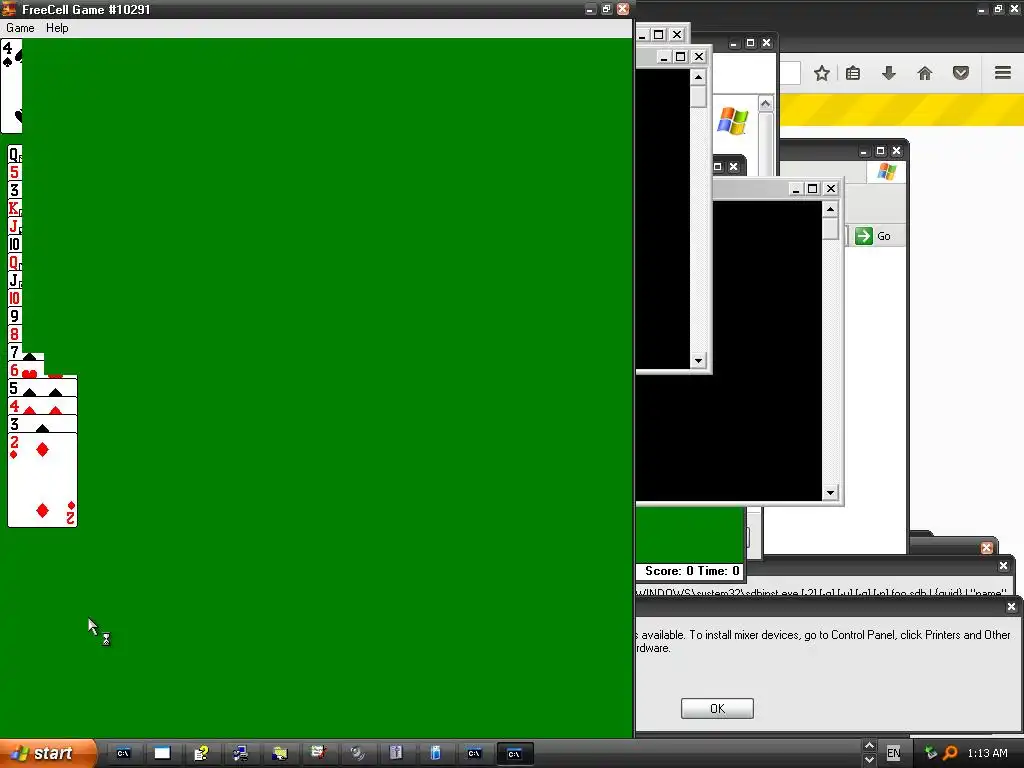Viewport: 1024px width, 768px height.
Task: Open the Game menu in FreeCell
Action: [20, 28]
